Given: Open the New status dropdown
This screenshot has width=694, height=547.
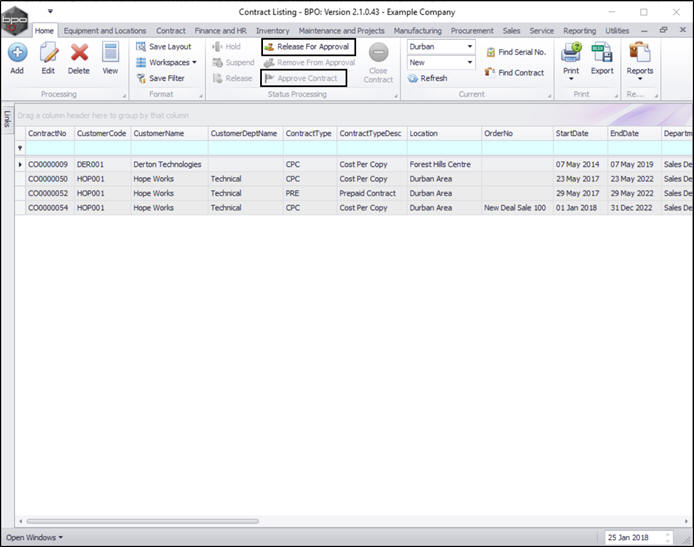Looking at the screenshot, I should tap(470, 62).
